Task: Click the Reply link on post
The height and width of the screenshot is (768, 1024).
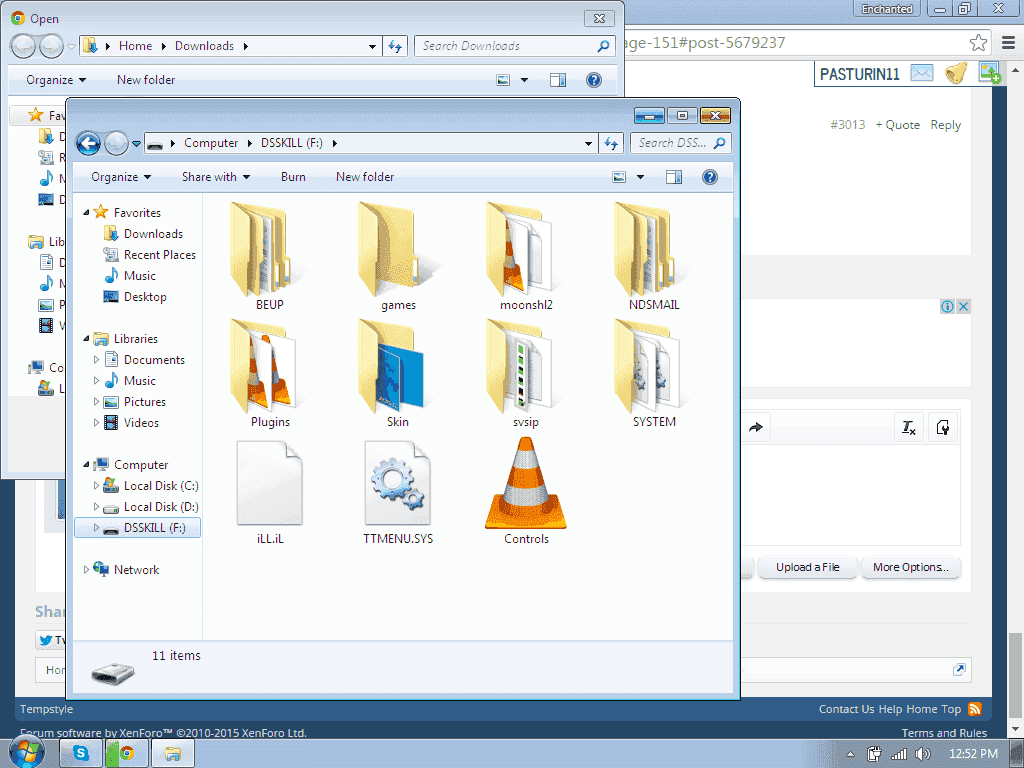Action: coord(945,125)
